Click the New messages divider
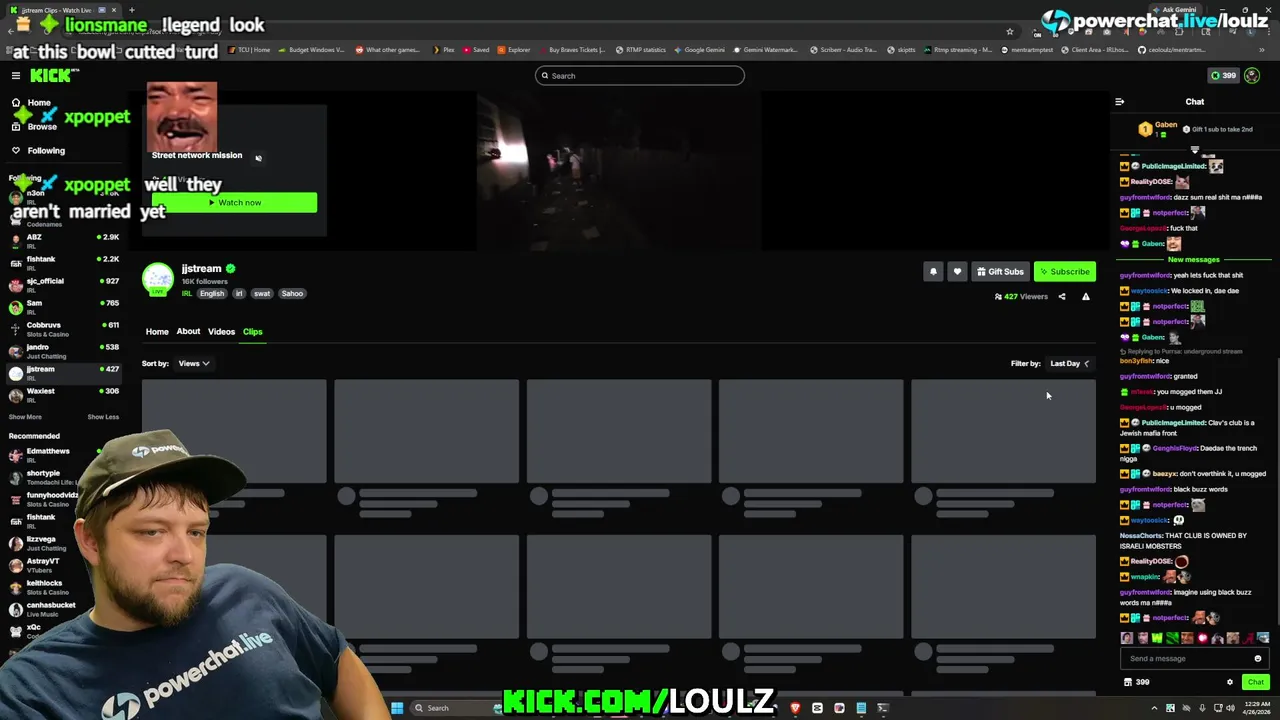 click(x=1193, y=260)
